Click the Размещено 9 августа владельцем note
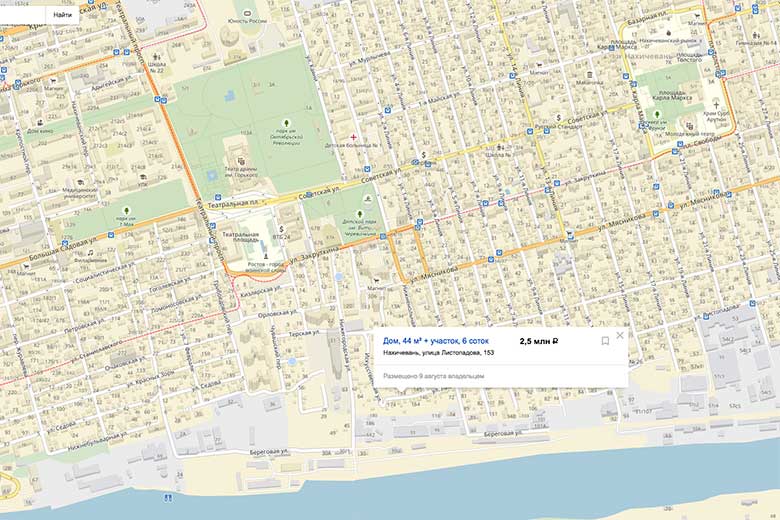 (433, 376)
